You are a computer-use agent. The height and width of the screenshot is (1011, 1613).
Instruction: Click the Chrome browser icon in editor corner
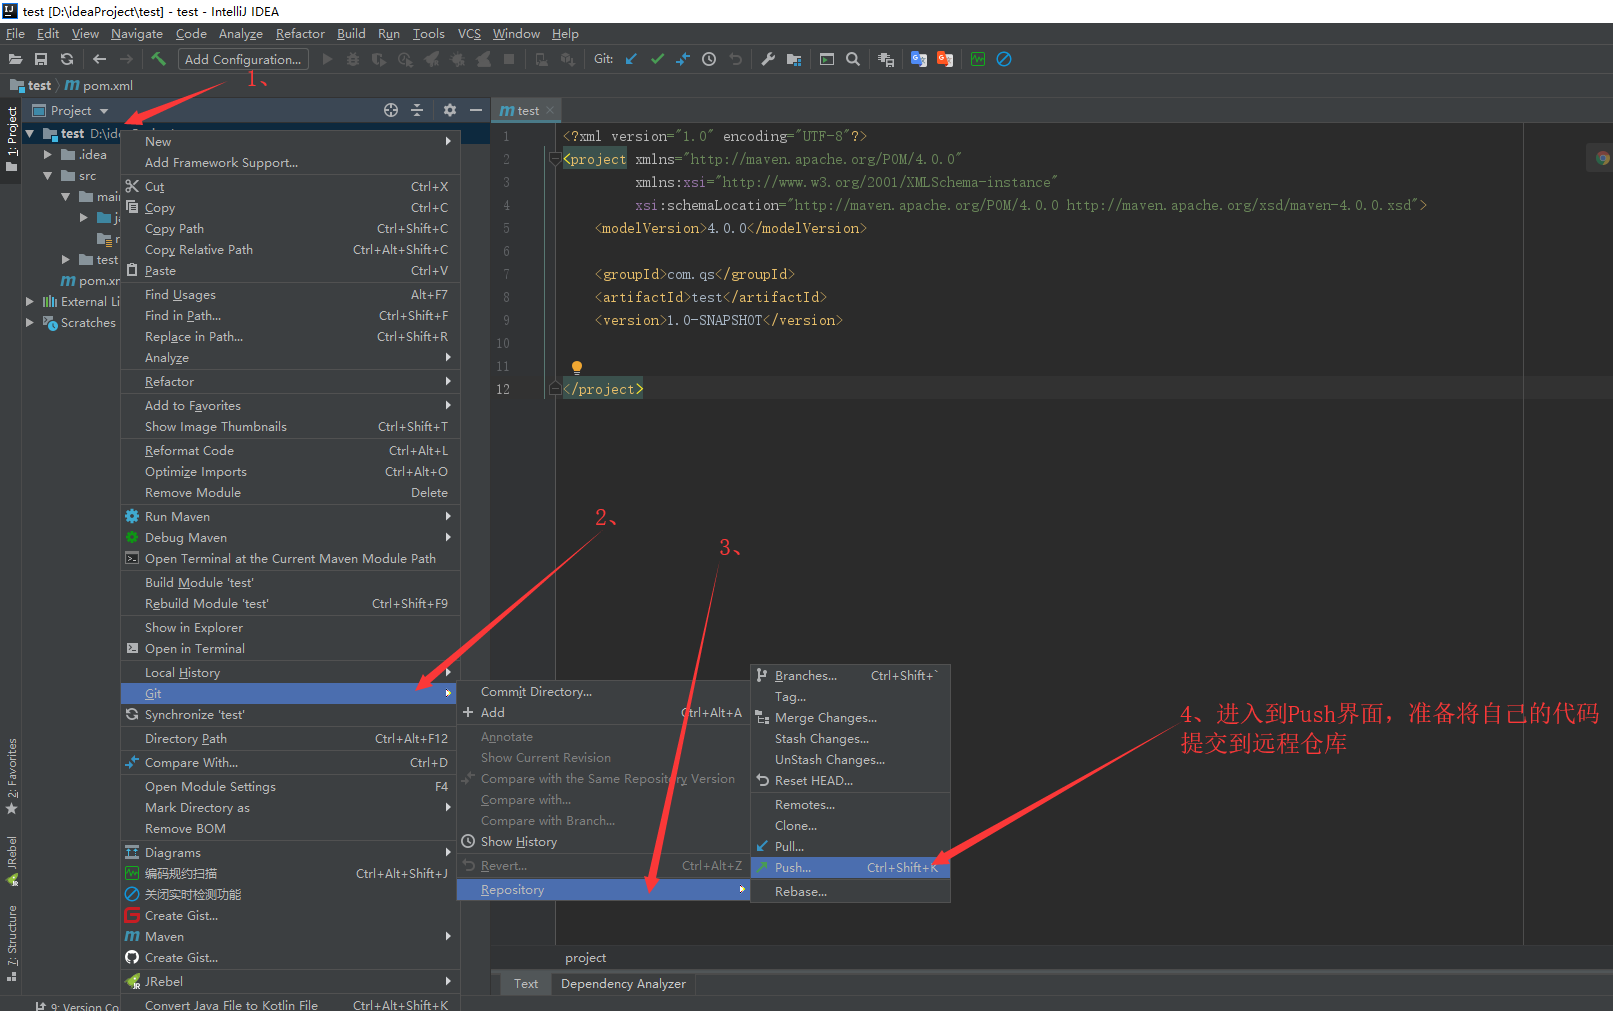[x=1602, y=158]
